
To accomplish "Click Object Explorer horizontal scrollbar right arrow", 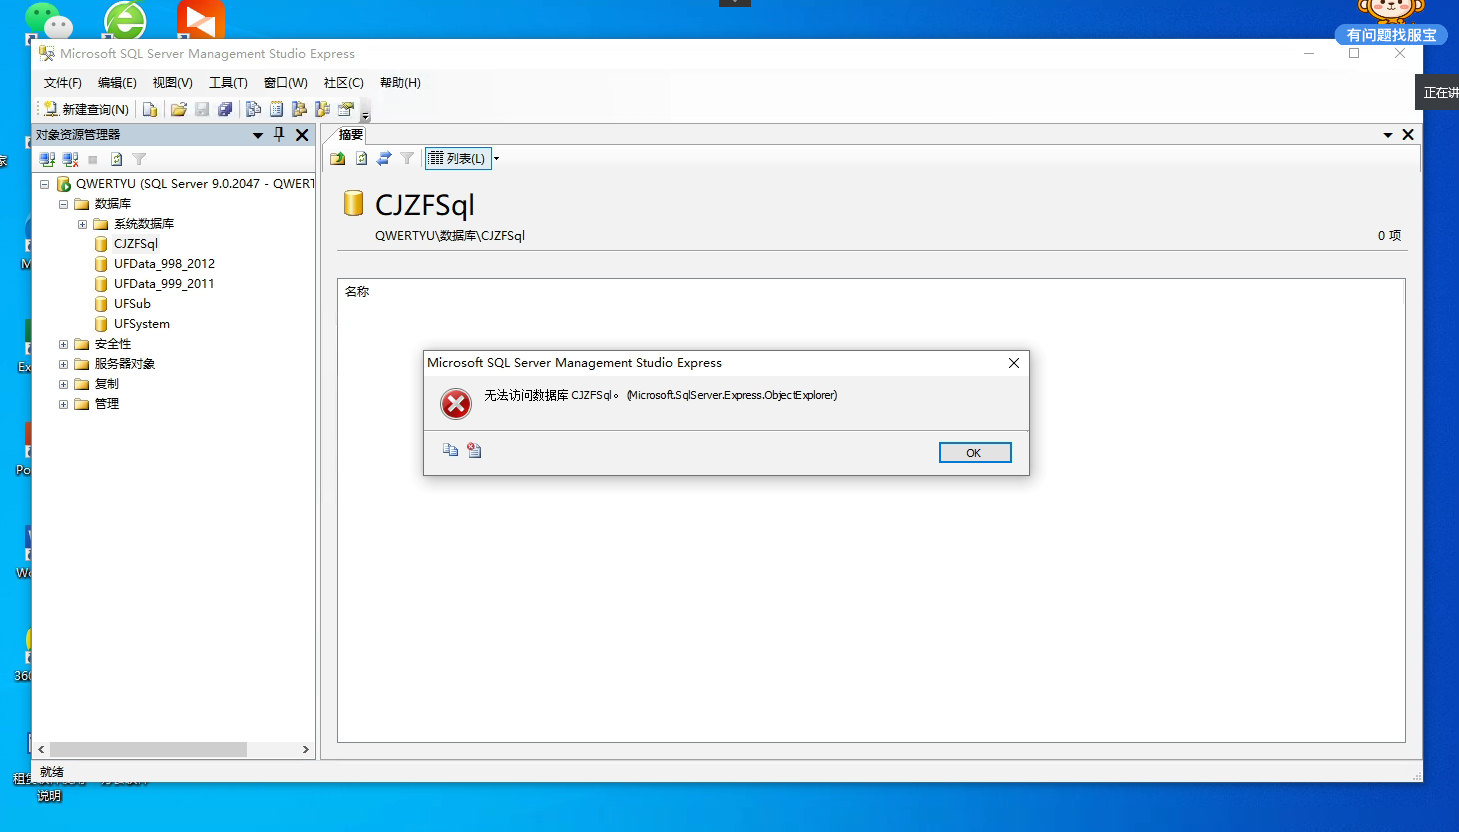I will click(306, 749).
